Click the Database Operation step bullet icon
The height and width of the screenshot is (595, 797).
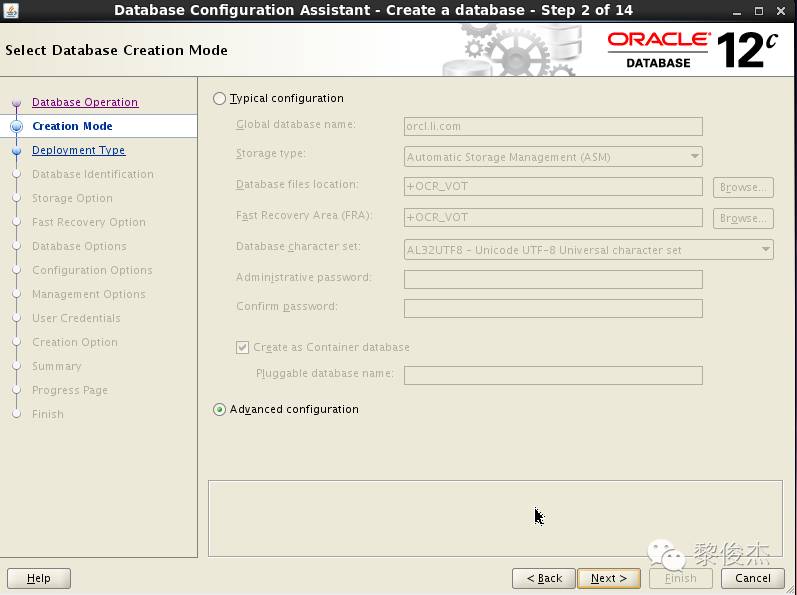coord(16,103)
